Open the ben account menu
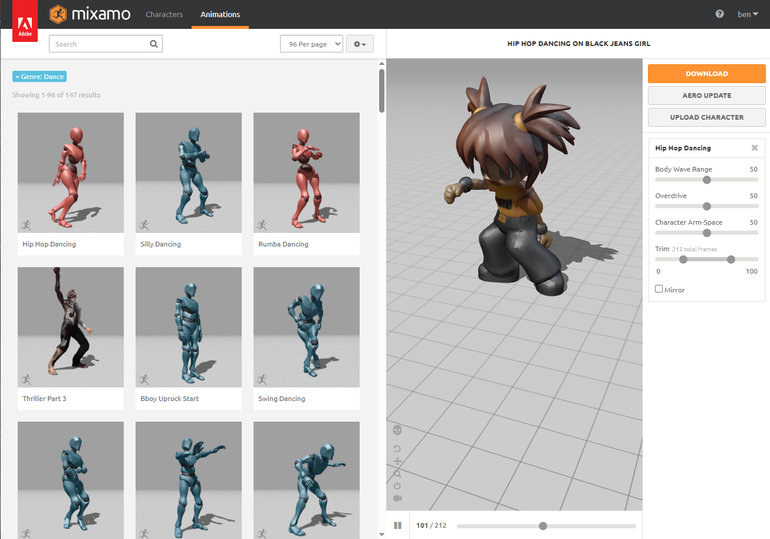 pyautogui.click(x=747, y=14)
